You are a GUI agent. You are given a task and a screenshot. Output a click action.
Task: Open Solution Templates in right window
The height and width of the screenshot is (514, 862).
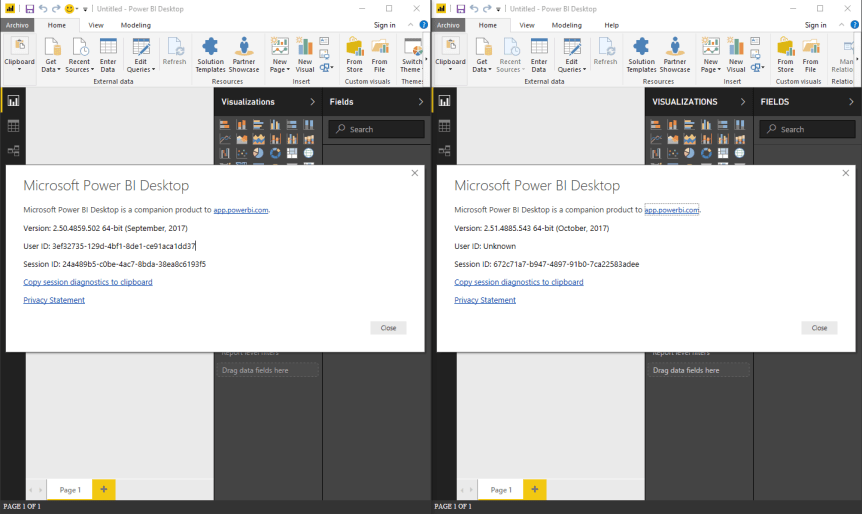[642, 55]
